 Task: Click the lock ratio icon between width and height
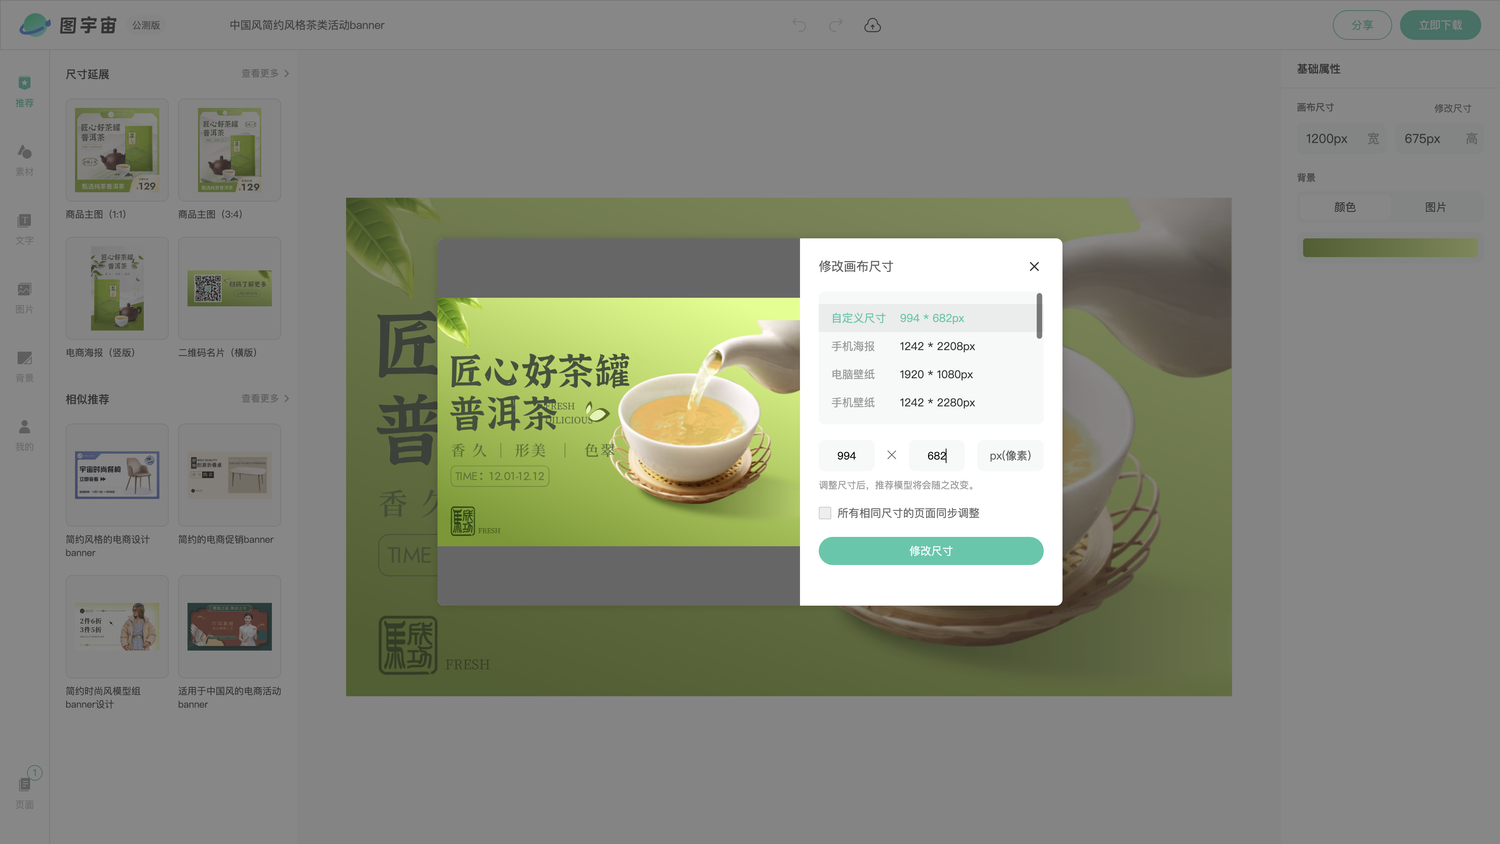point(891,455)
